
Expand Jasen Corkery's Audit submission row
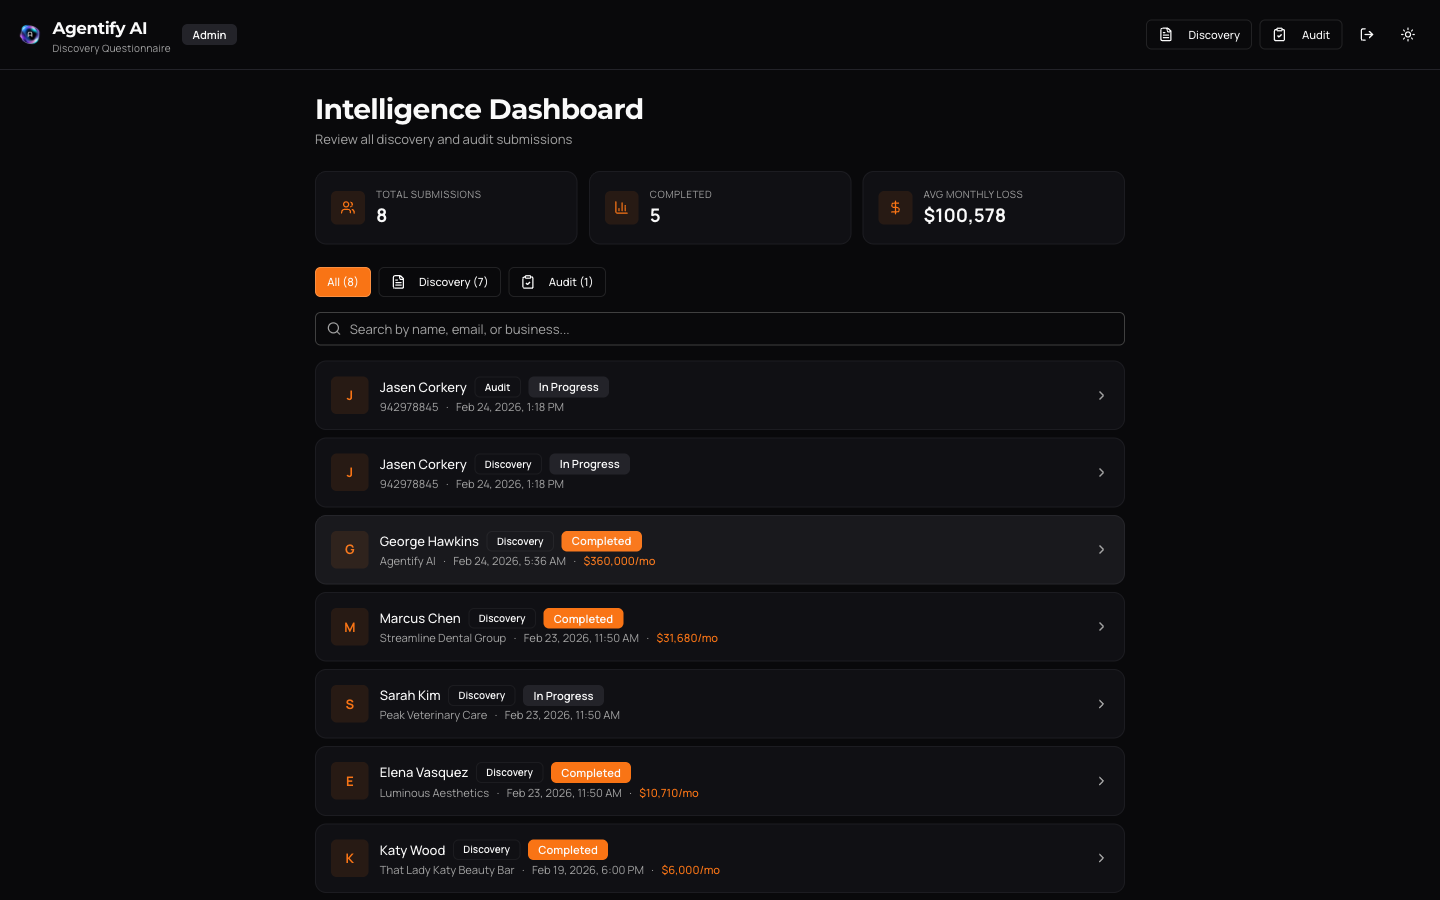1101,395
